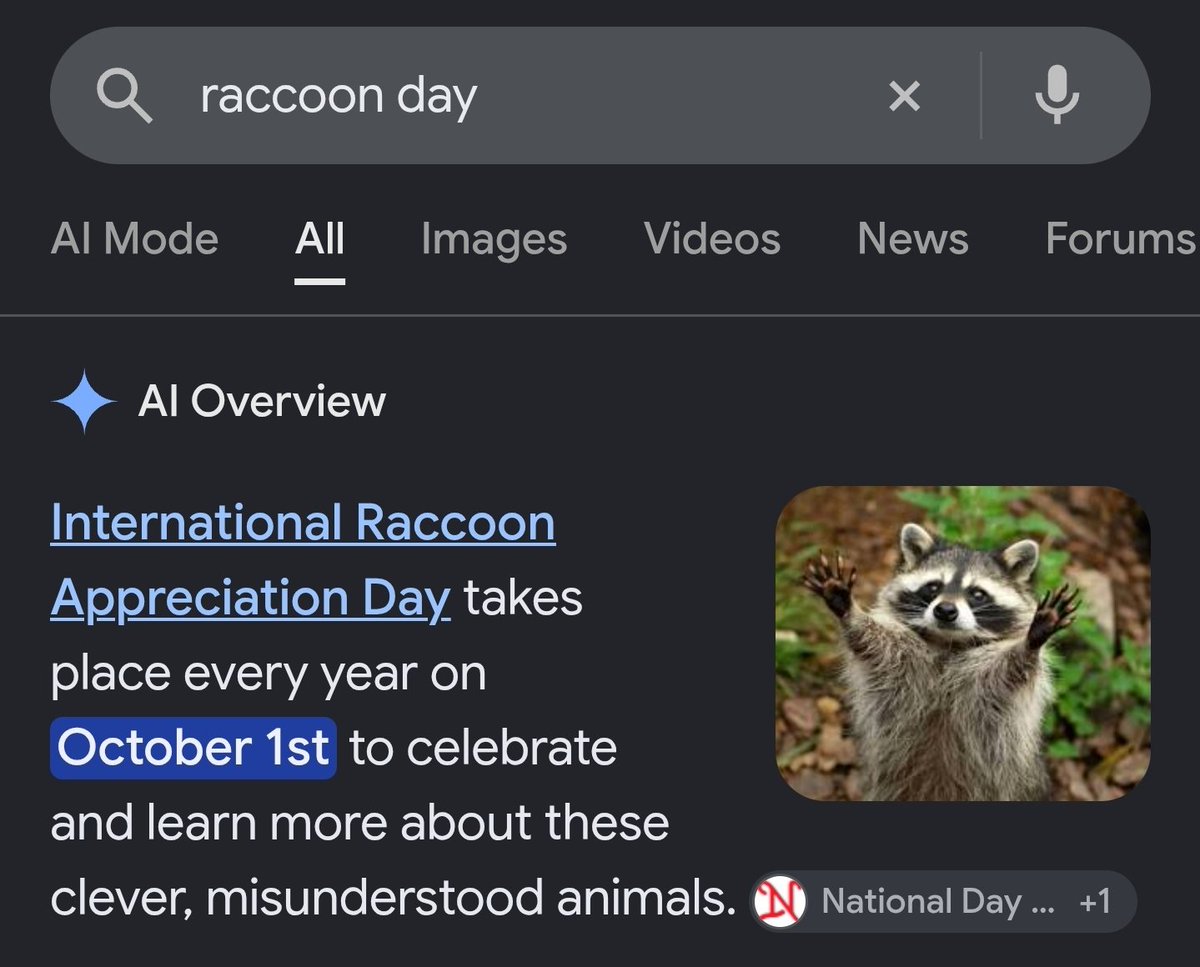Start voice search with the microphone icon
The width and height of the screenshot is (1200, 967).
tap(1057, 96)
